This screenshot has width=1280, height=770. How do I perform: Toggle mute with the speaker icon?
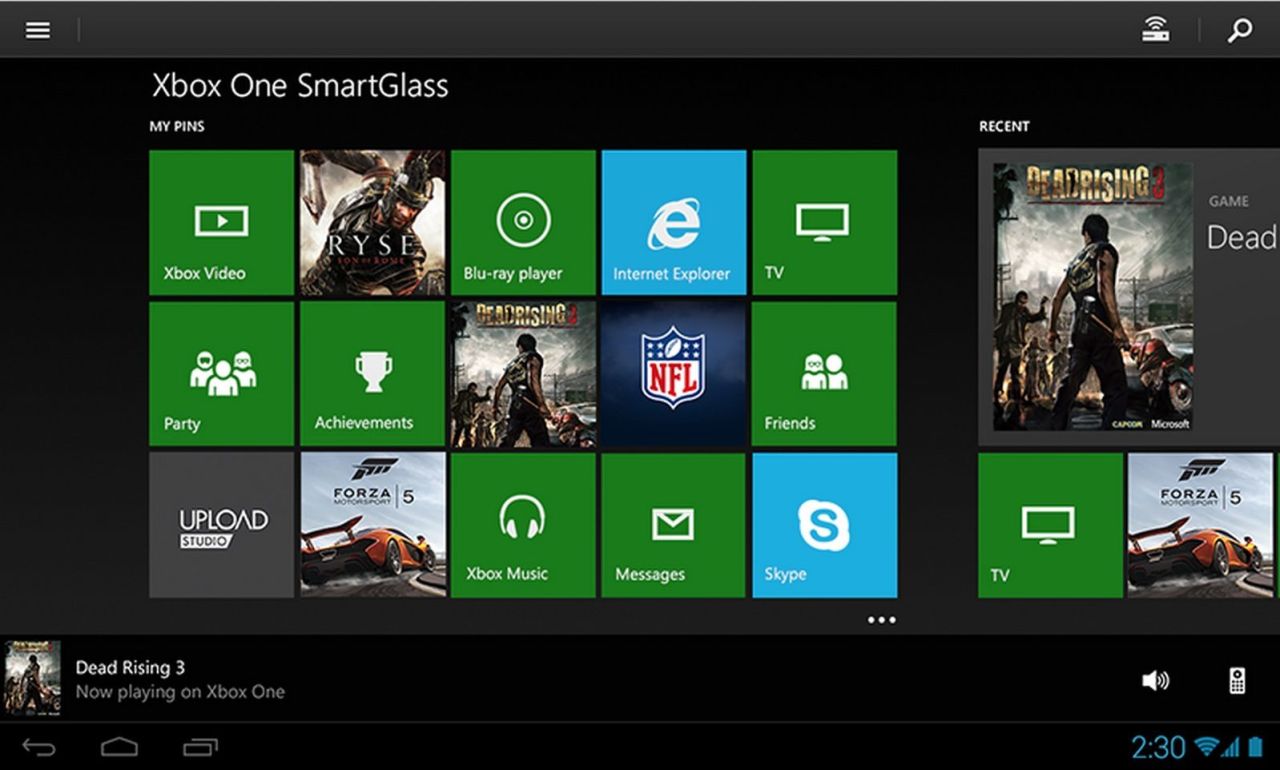1155,681
